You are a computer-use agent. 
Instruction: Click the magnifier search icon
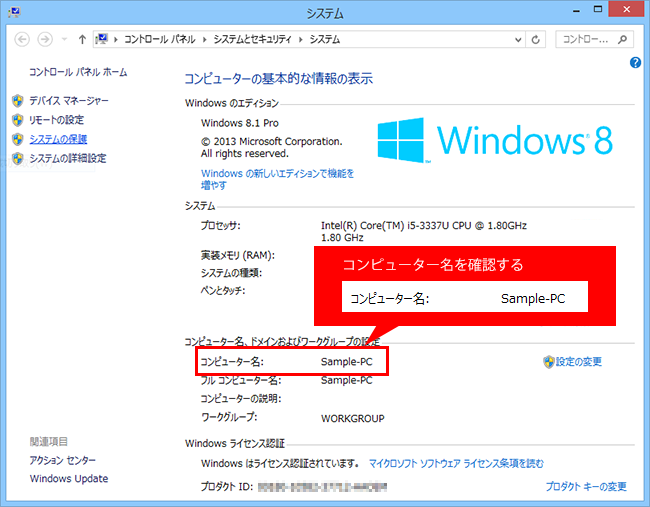tap(622, 39)
